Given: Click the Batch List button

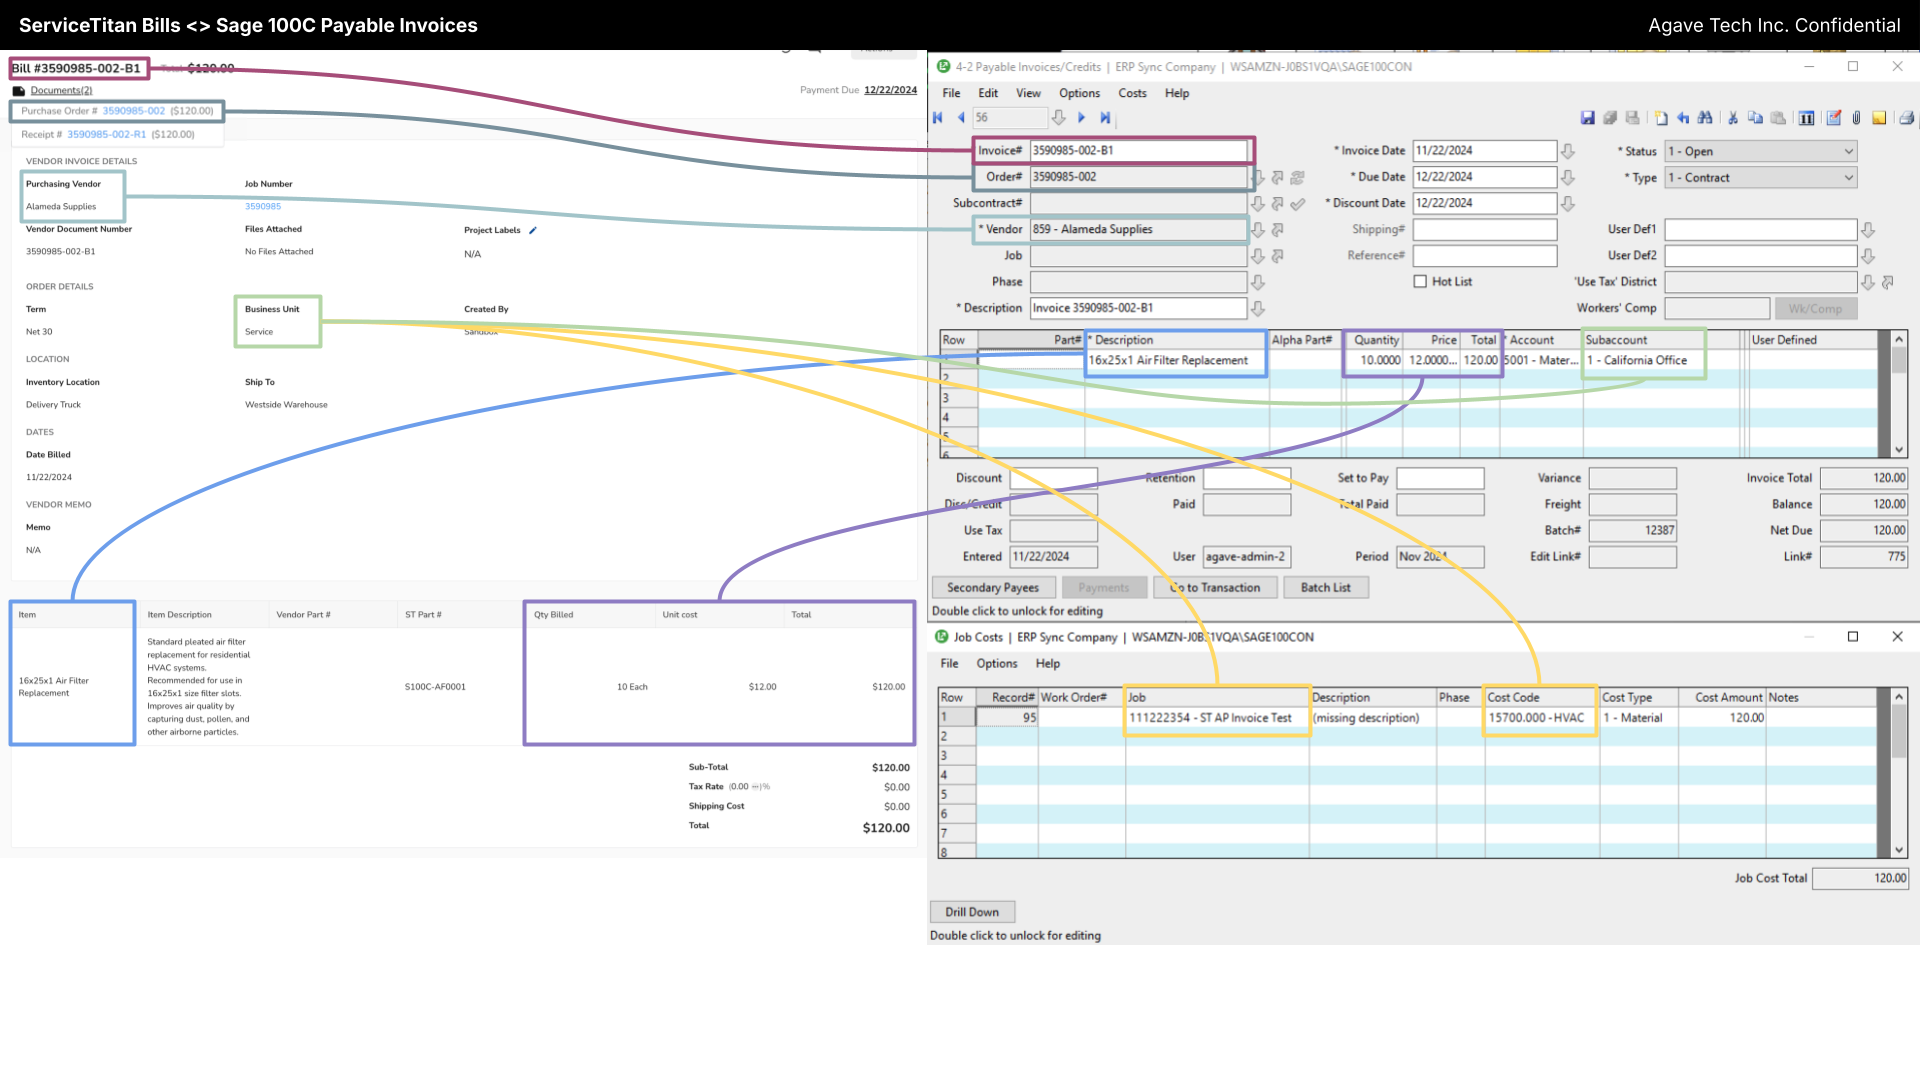Looking at the screenshot, I should [x=1326, y=588].
